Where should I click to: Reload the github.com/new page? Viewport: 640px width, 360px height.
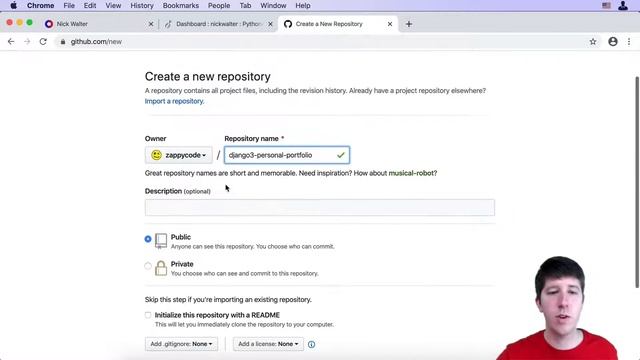[43, 42]
